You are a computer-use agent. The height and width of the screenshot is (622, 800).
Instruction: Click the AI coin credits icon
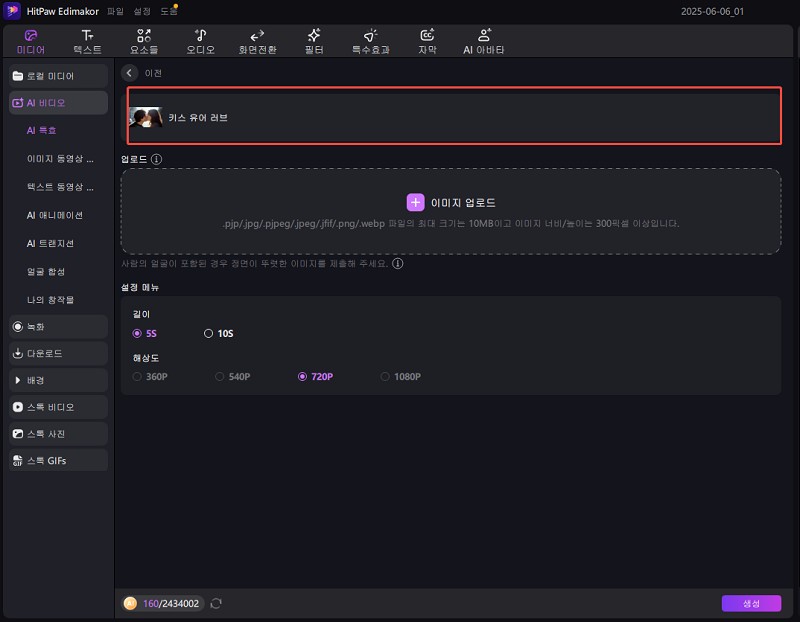pos(131,604)
